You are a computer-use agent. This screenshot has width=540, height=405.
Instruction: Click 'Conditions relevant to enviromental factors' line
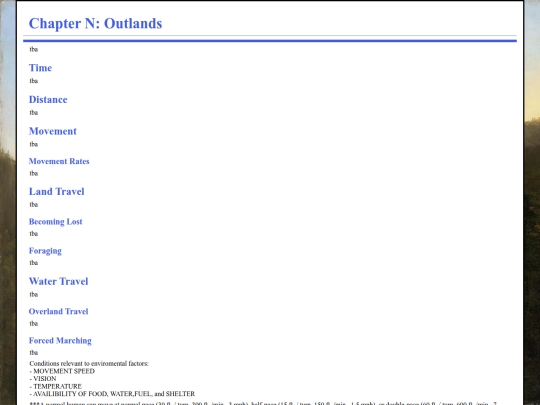coord(89,364)
